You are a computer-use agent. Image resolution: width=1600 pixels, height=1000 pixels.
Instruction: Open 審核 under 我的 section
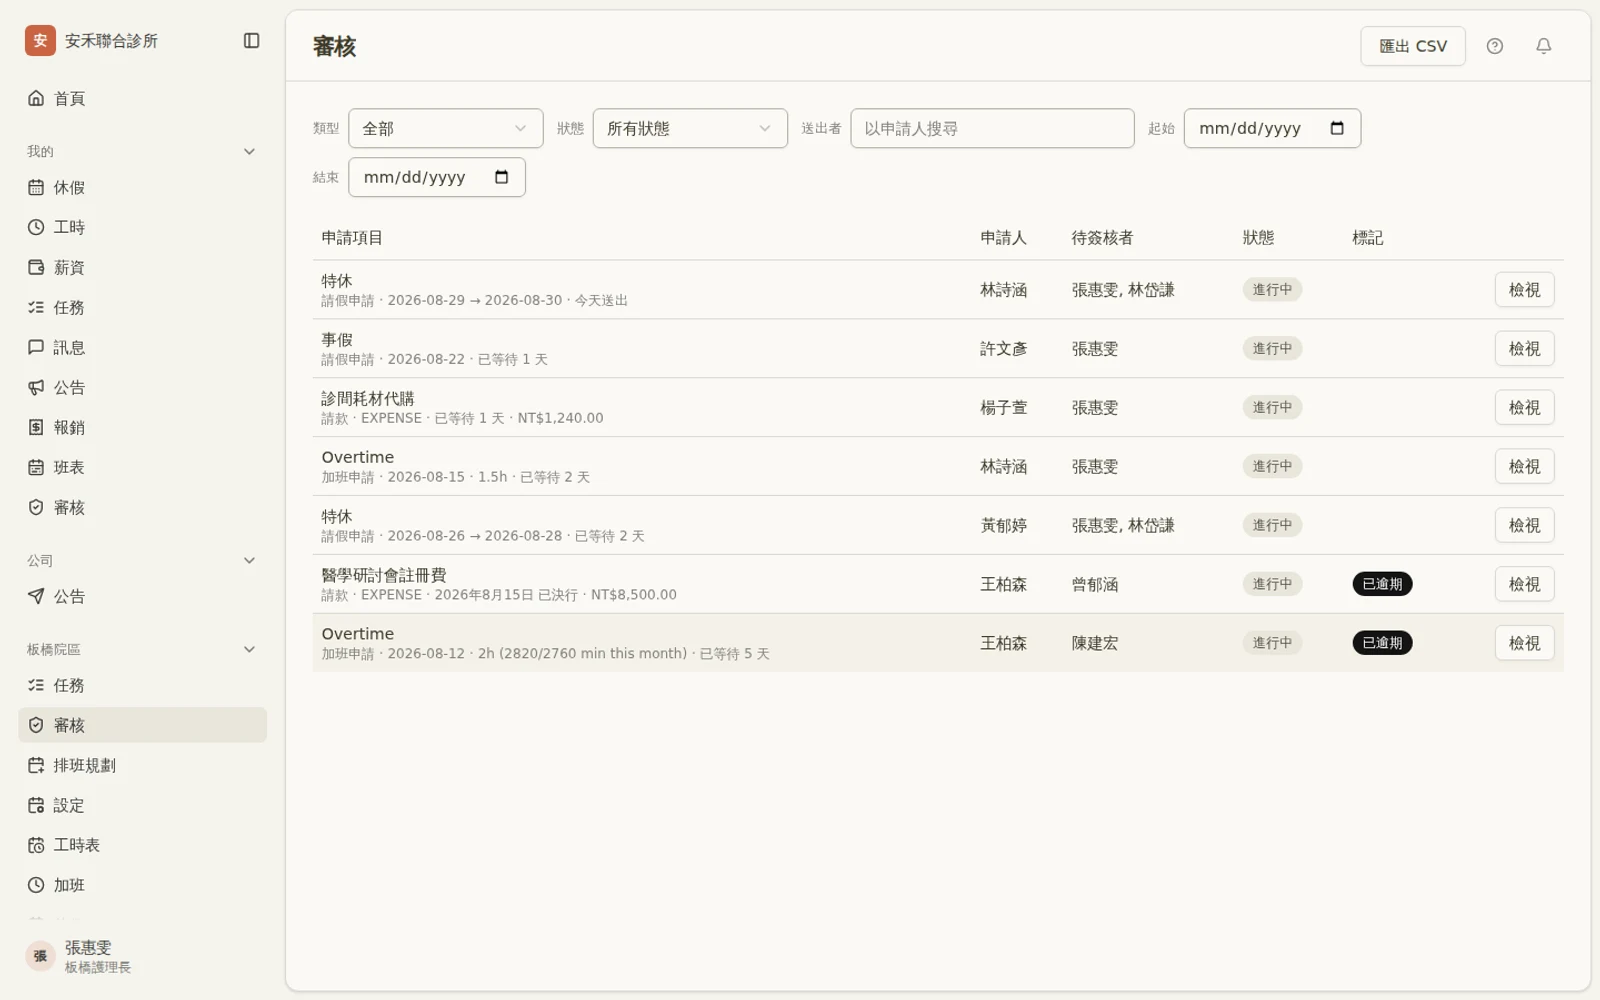pos(143,508)
